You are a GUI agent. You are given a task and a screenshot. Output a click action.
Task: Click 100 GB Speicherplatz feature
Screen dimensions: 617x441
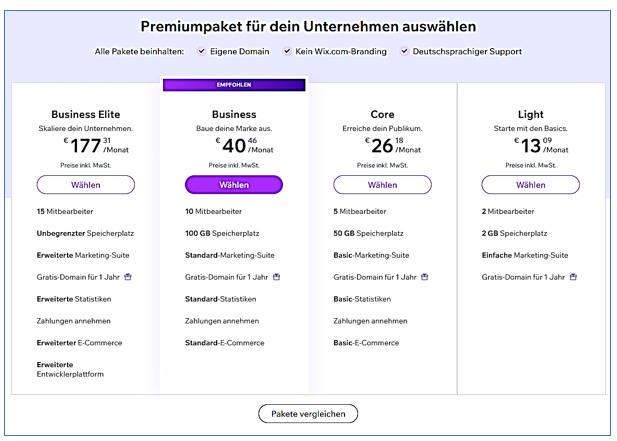coord(222,233)
